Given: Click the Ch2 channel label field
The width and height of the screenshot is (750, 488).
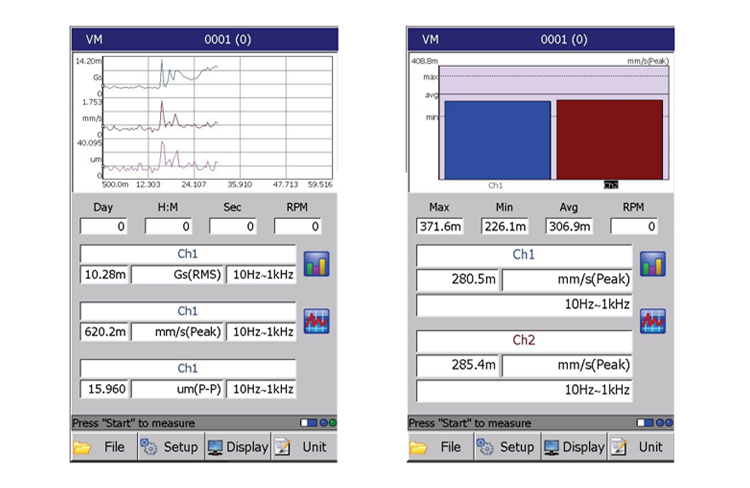Looking at the screenshot, I should coord(523,340).
